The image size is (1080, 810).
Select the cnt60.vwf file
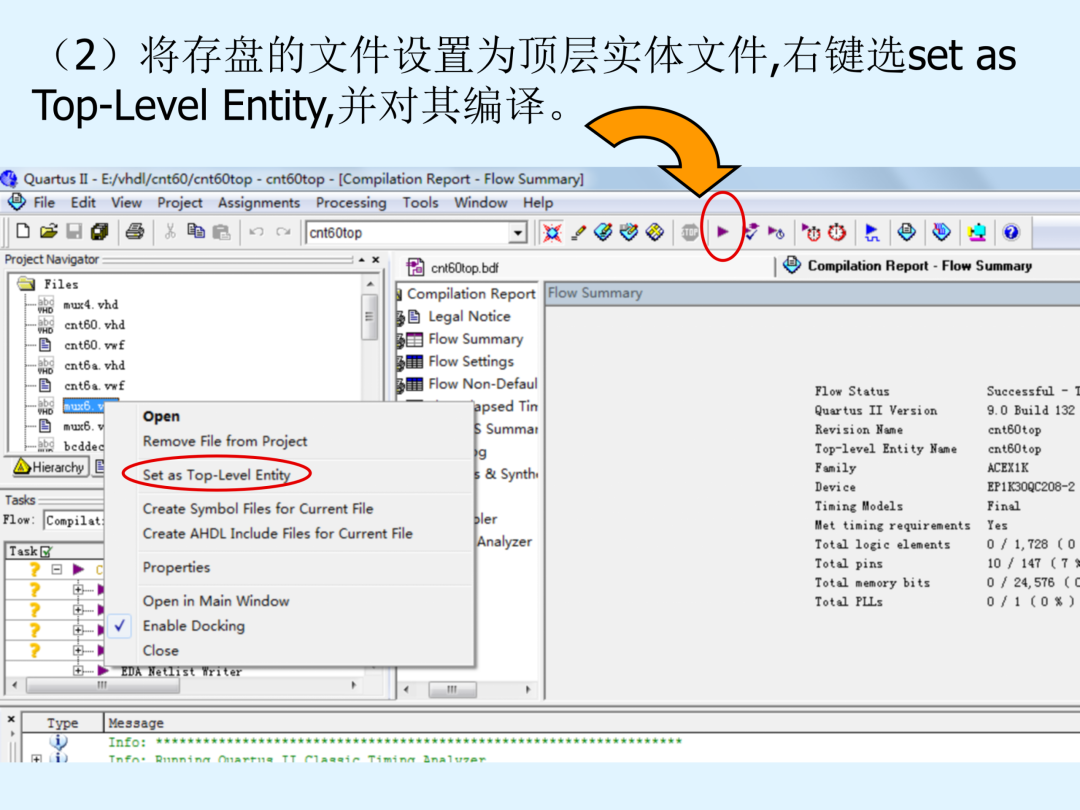tap(94, 344)
